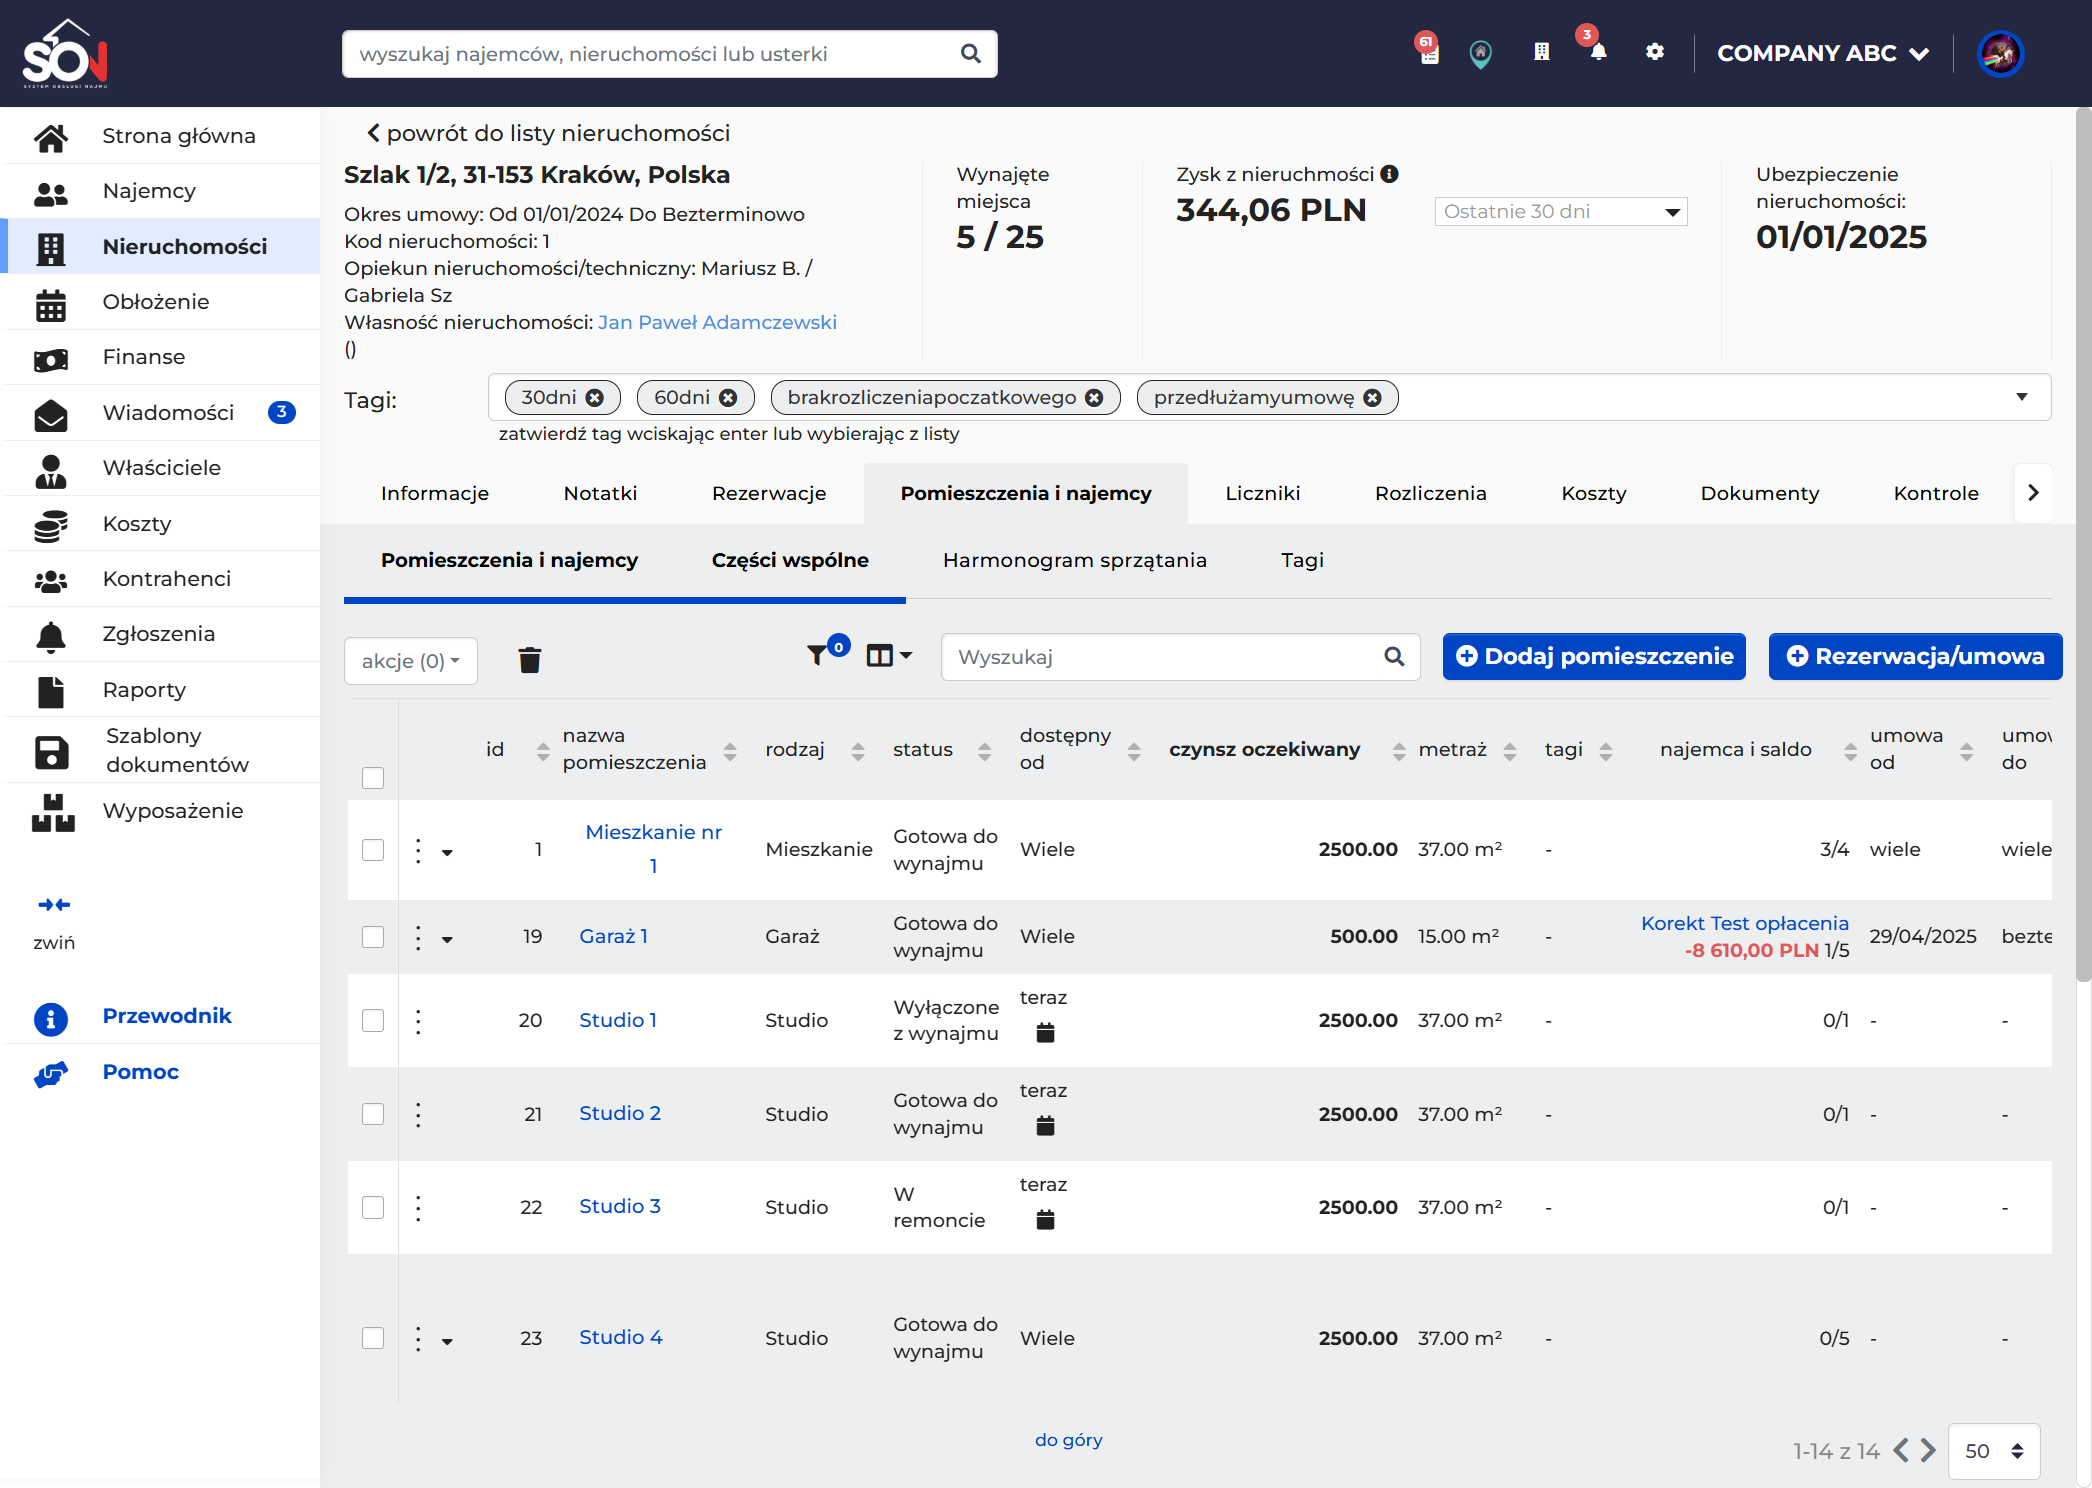Go back via powrót do listy nieruchomości
The width and height of the screenshot is (2092, 1488).
click(548, 133)
